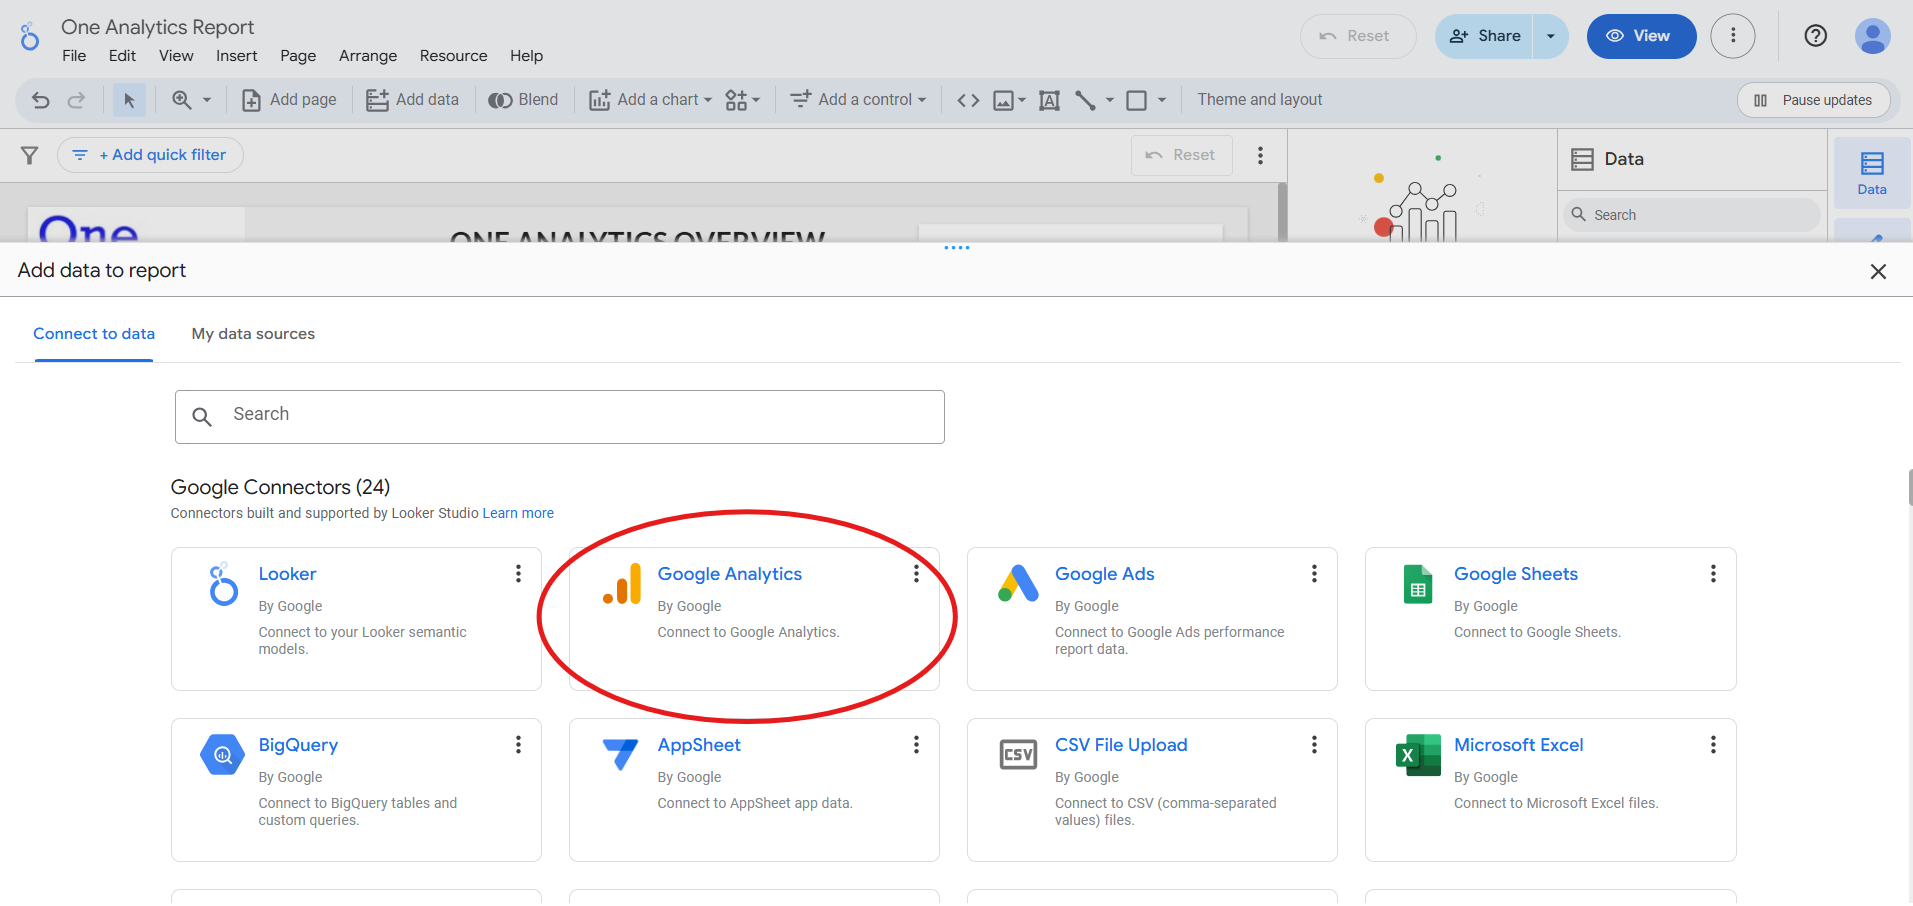This screenshot has width=1913, height=906.
Task: Open the Learn more link
Action: 518,513
